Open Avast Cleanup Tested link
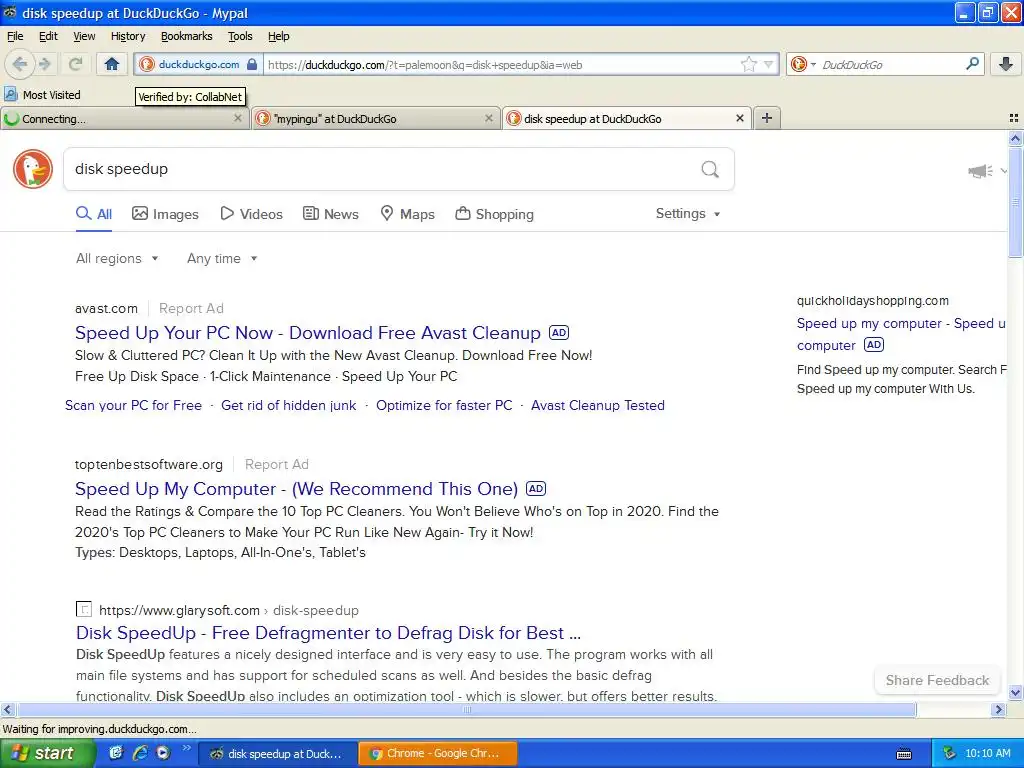This screenshot has width=1024, height=768. [x=598, y=406]
